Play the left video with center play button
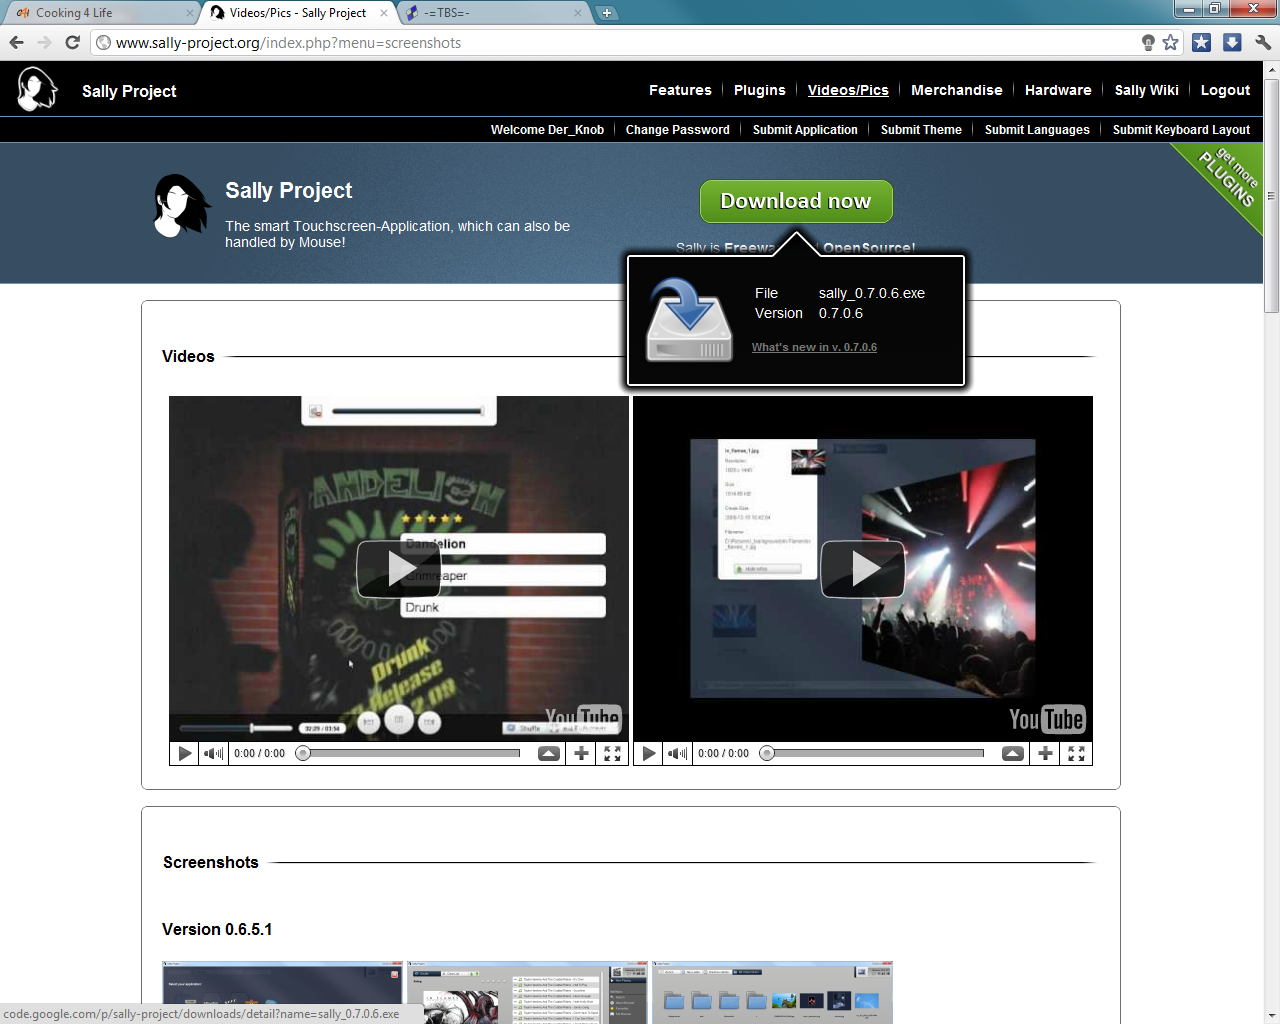Screen dimensions: 1280x1024 coord(399,569)
